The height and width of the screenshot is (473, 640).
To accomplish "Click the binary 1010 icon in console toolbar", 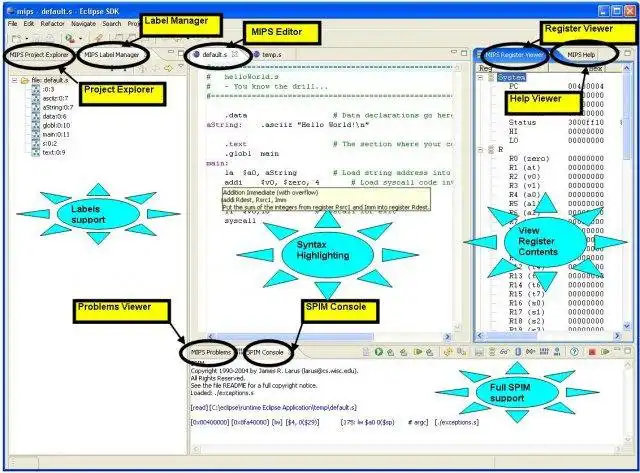I will point(544,351).
